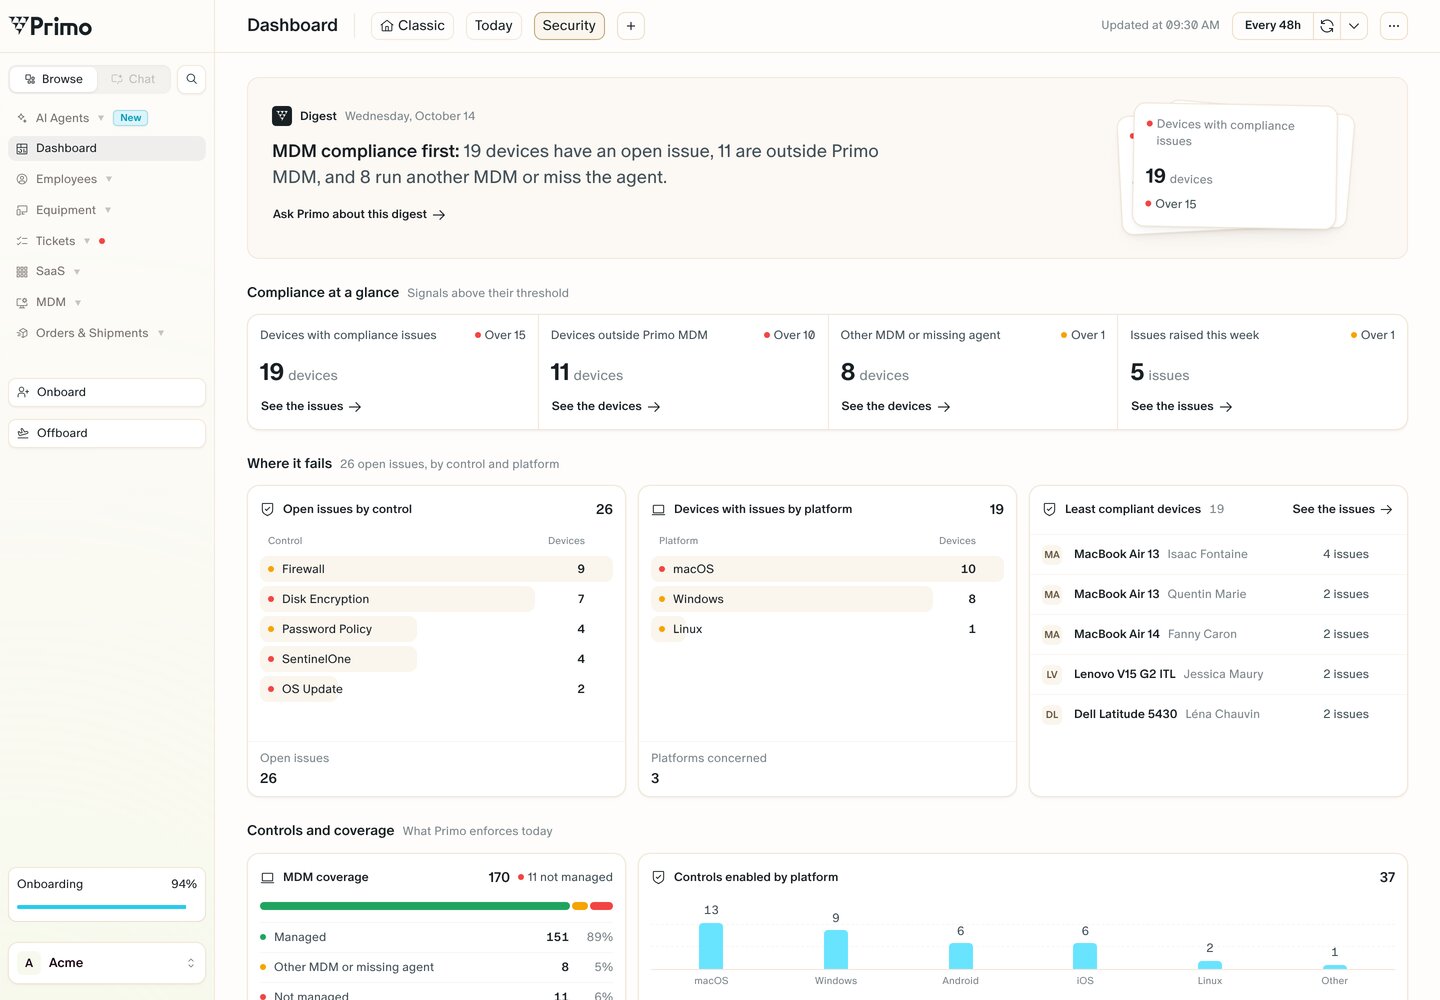The width and height of the screenshot is (1440, 1000).
Task: Click the Primo logo
Action: (51, 26)
